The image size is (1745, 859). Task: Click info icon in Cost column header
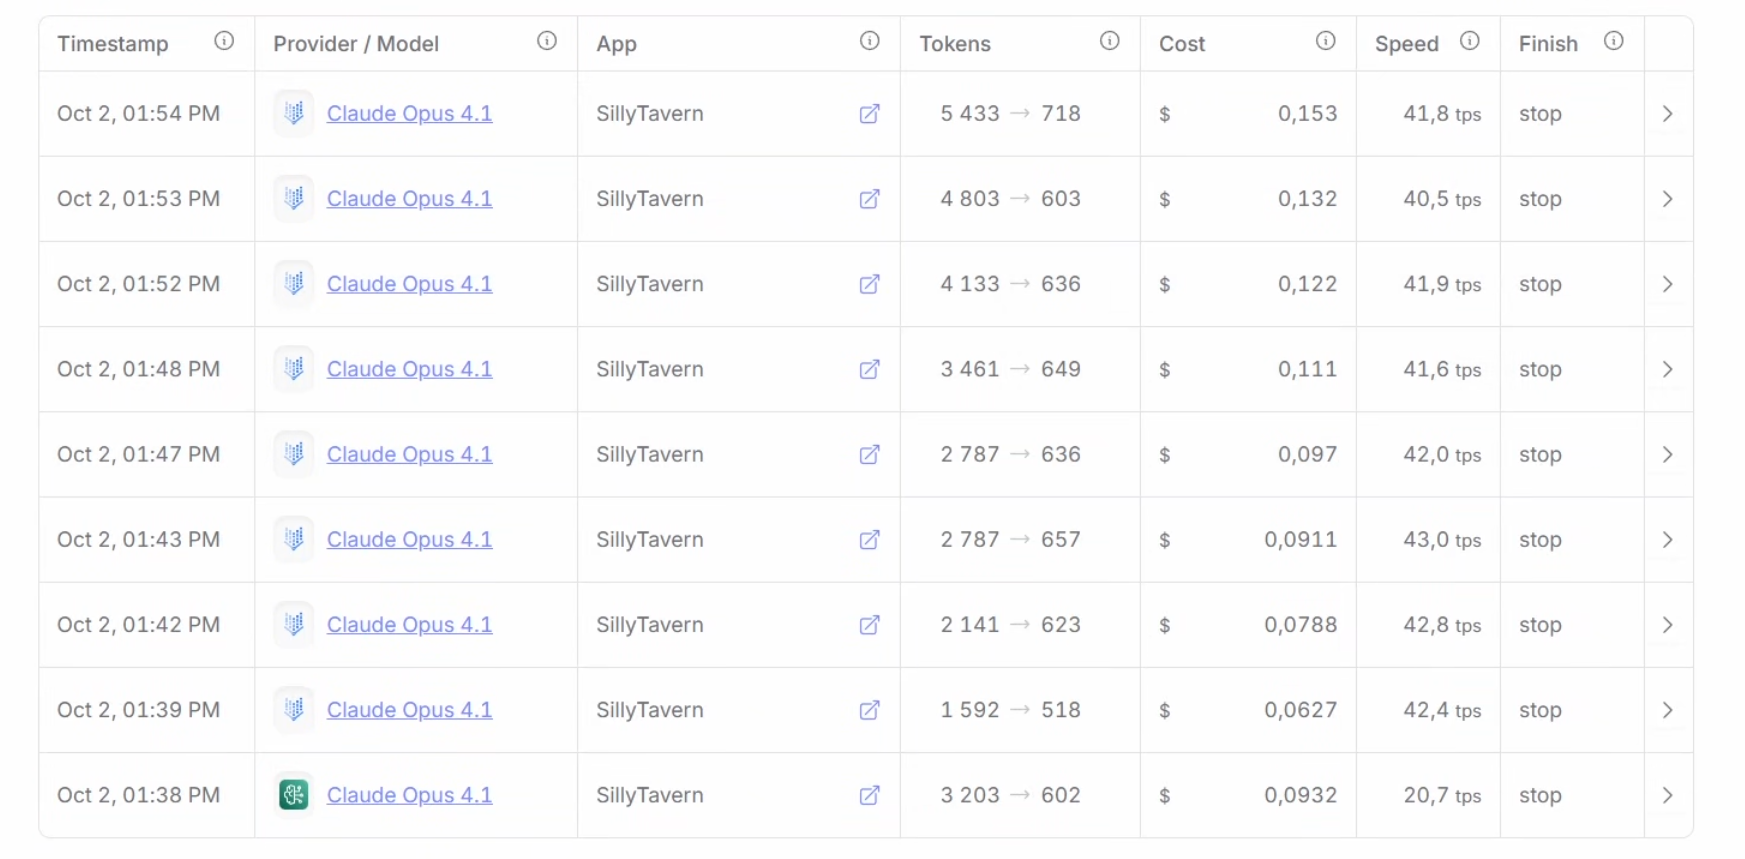coord(1325,41)
